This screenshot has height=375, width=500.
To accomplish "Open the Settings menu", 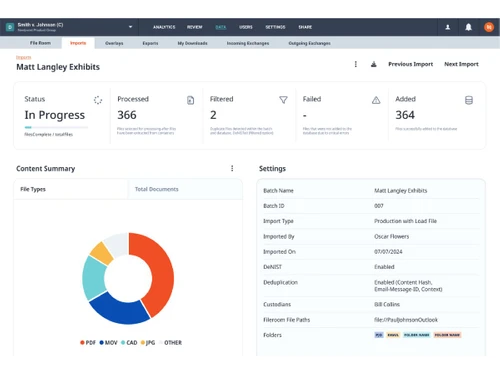I will coord(275,27).
